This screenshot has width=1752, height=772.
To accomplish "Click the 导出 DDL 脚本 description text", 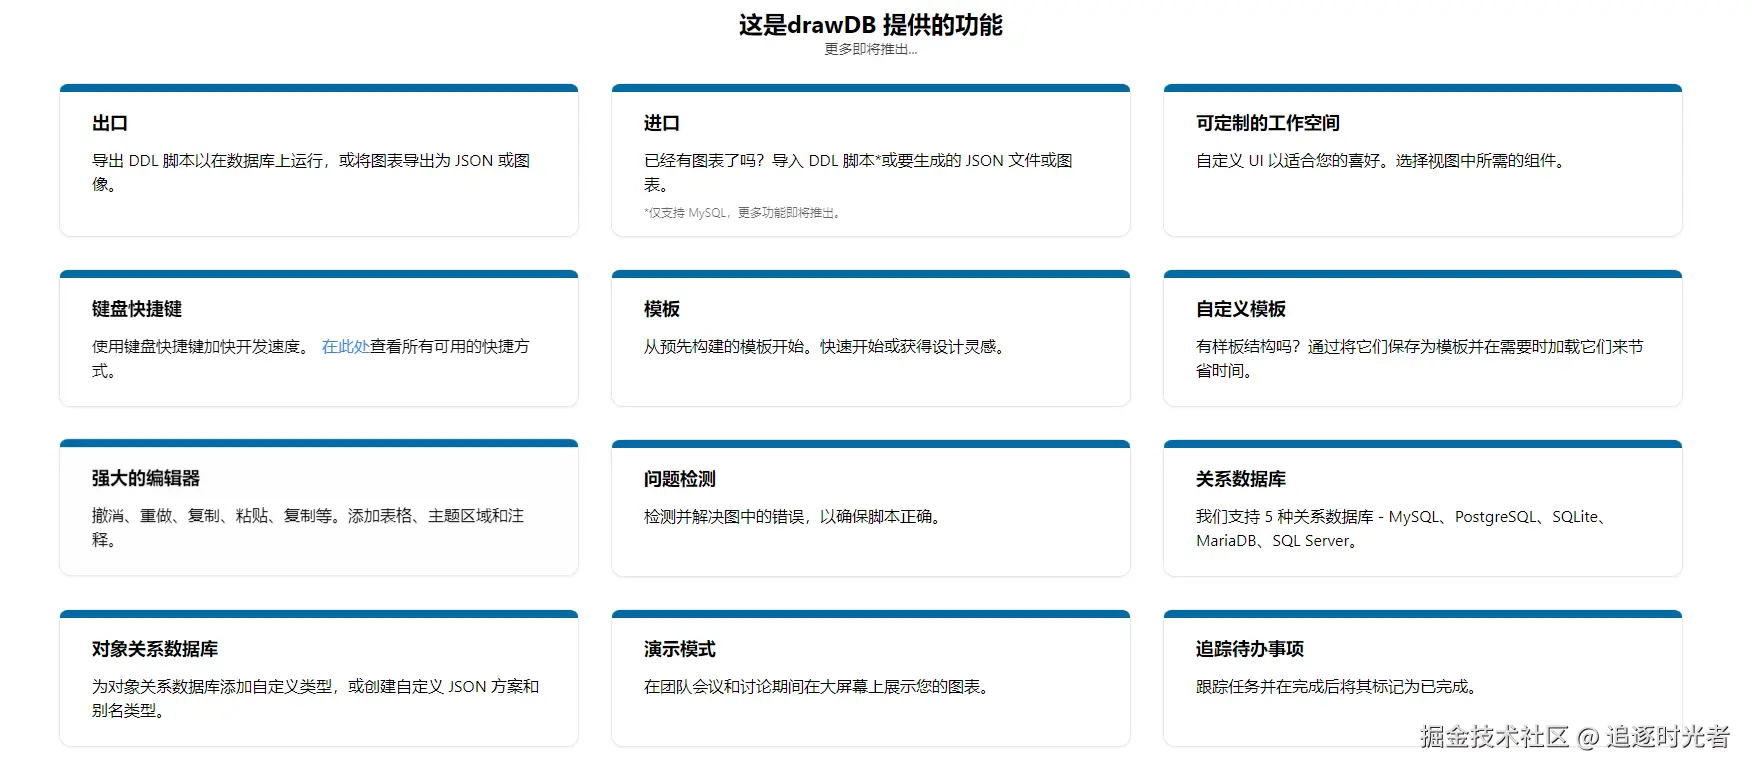I will [311, 172].
